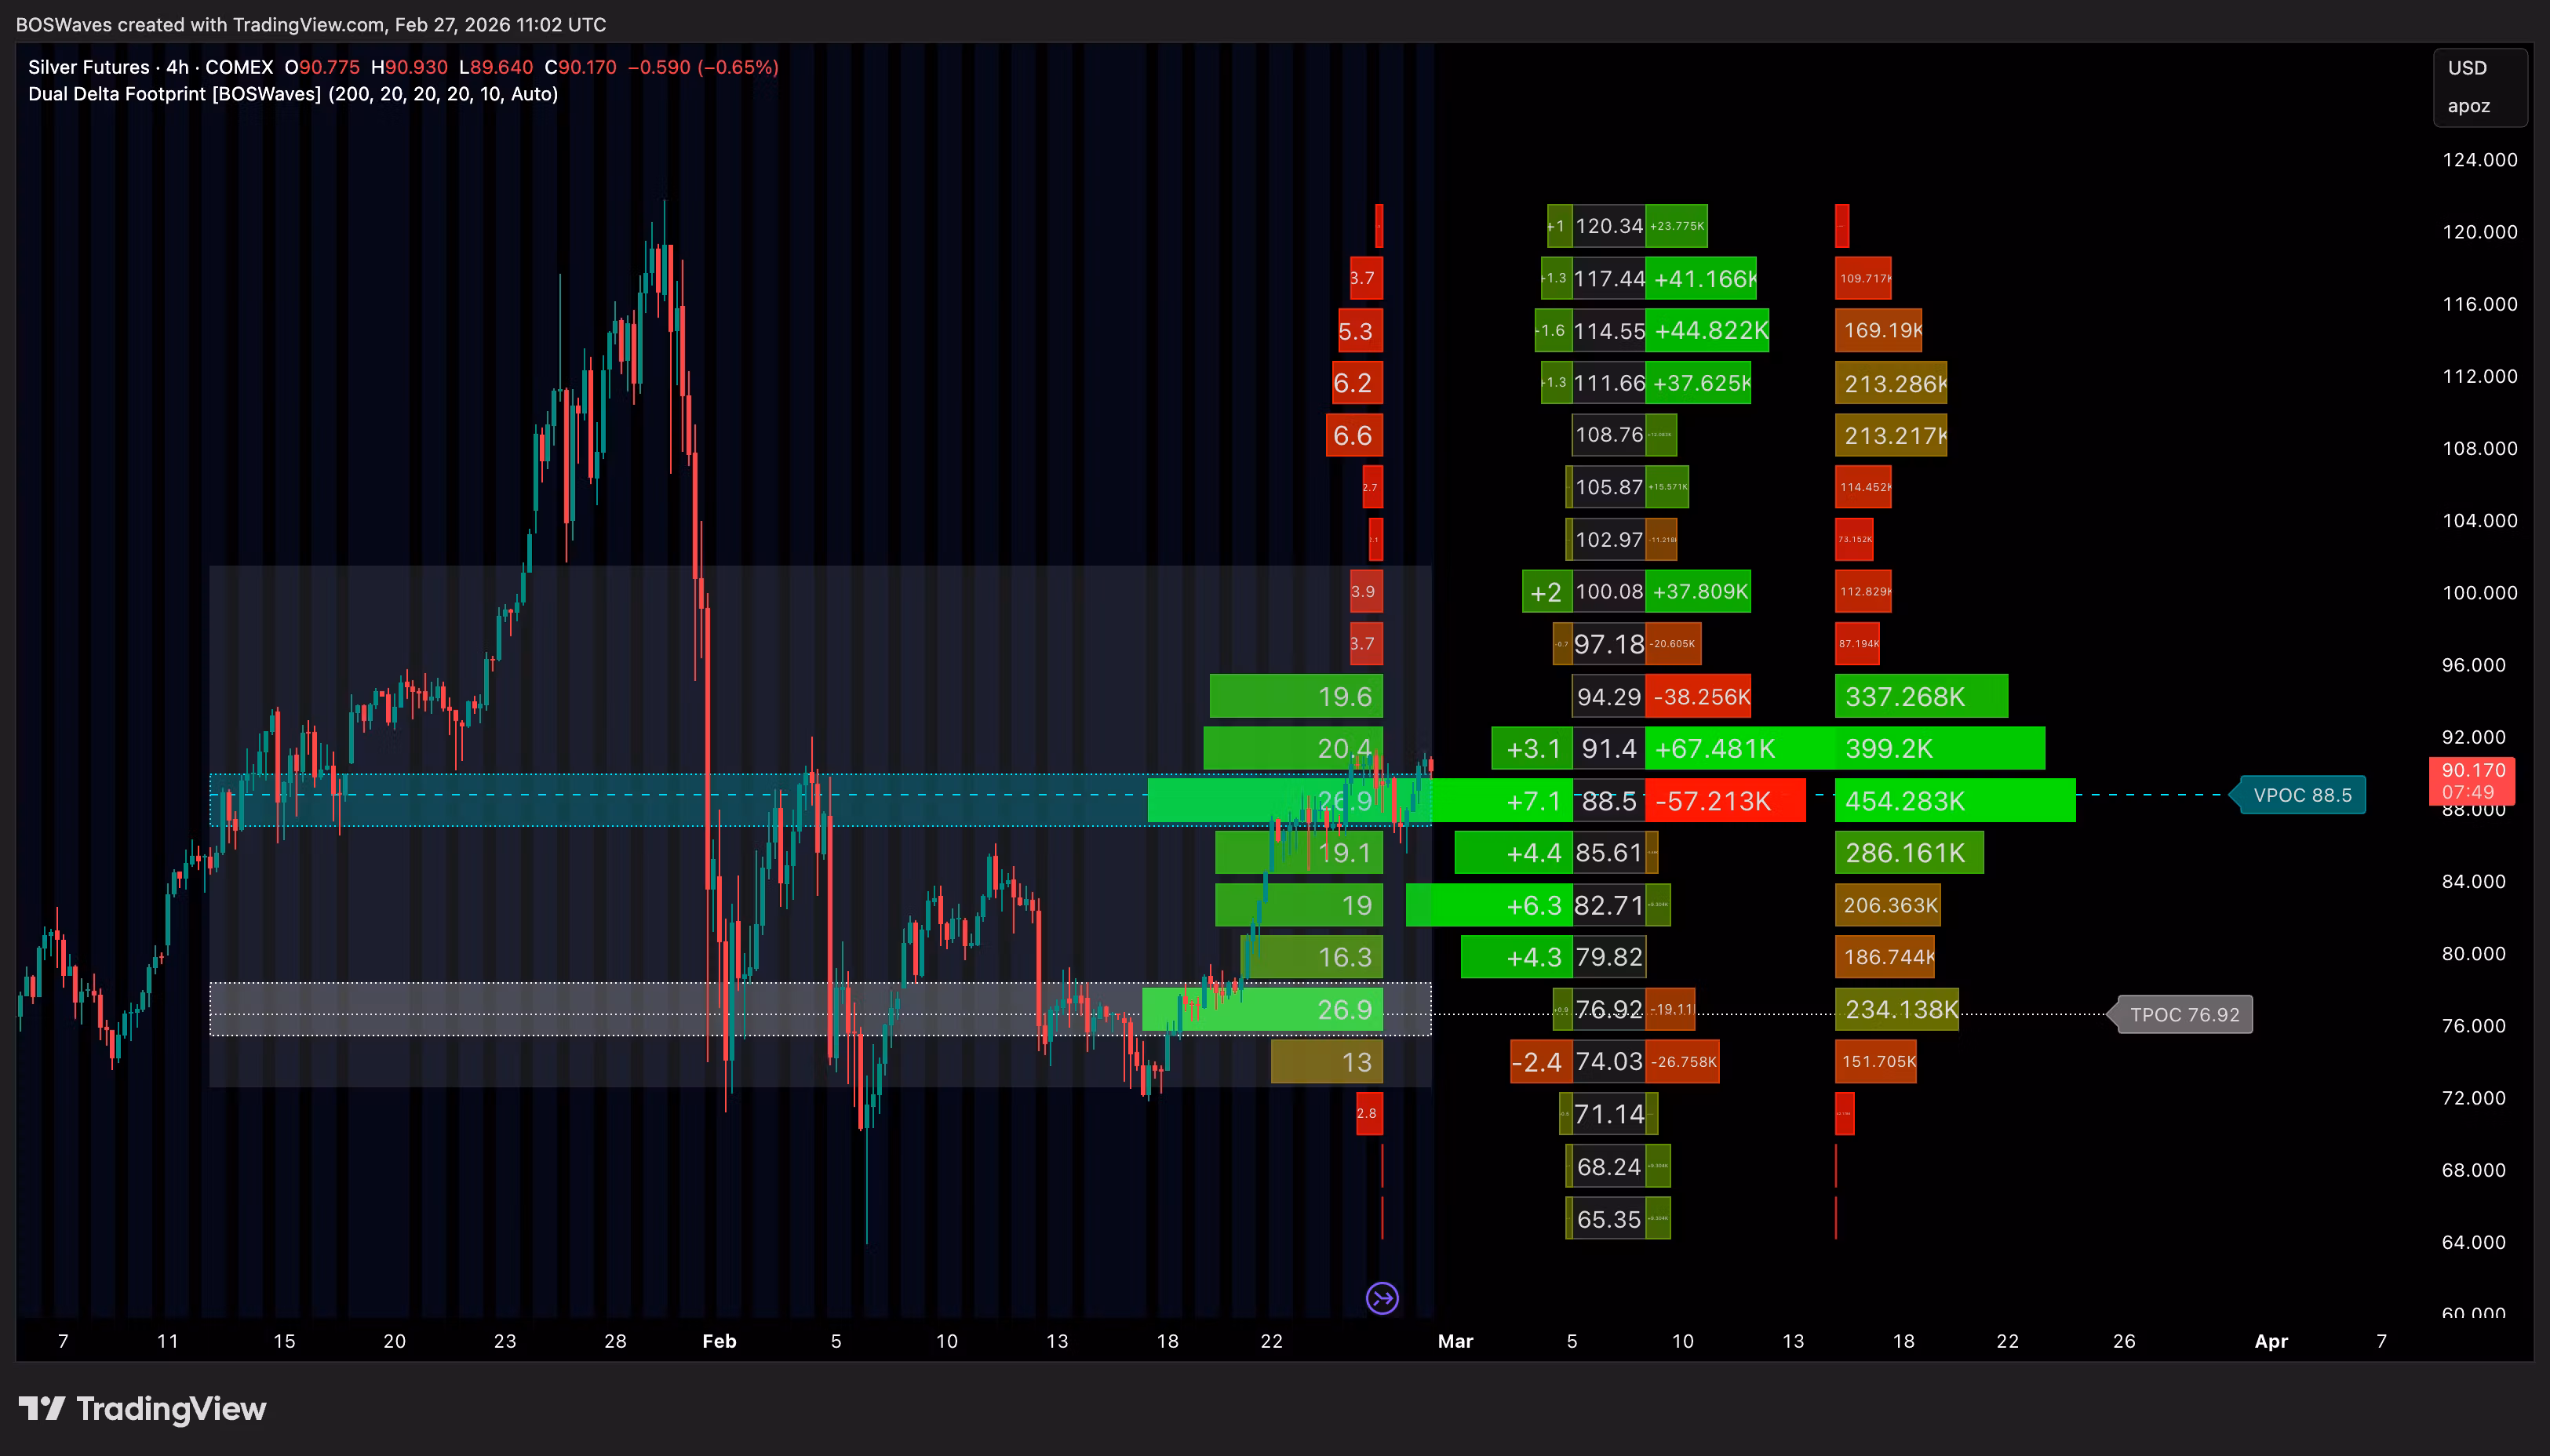This screenshot has height=1456, width=2550.
Task: Click the TPOC 76.92 label
Action: pos(2184,1014)
